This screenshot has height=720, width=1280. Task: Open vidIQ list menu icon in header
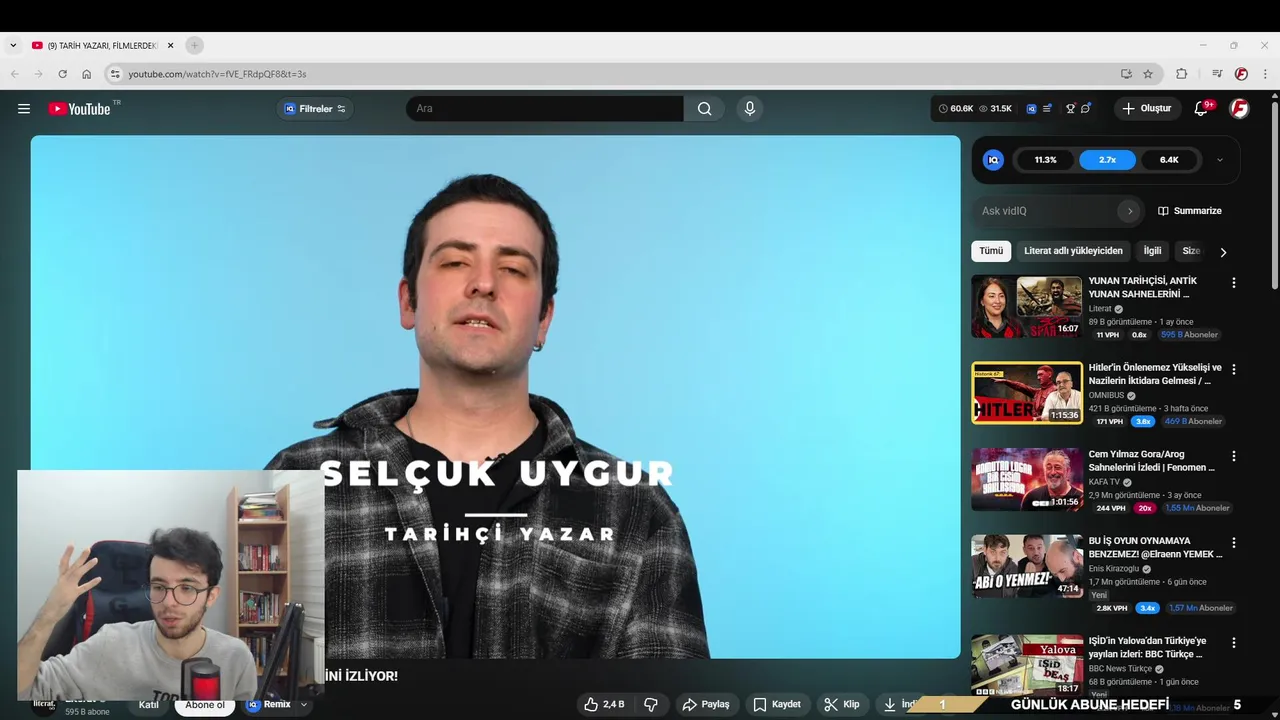1047,109
